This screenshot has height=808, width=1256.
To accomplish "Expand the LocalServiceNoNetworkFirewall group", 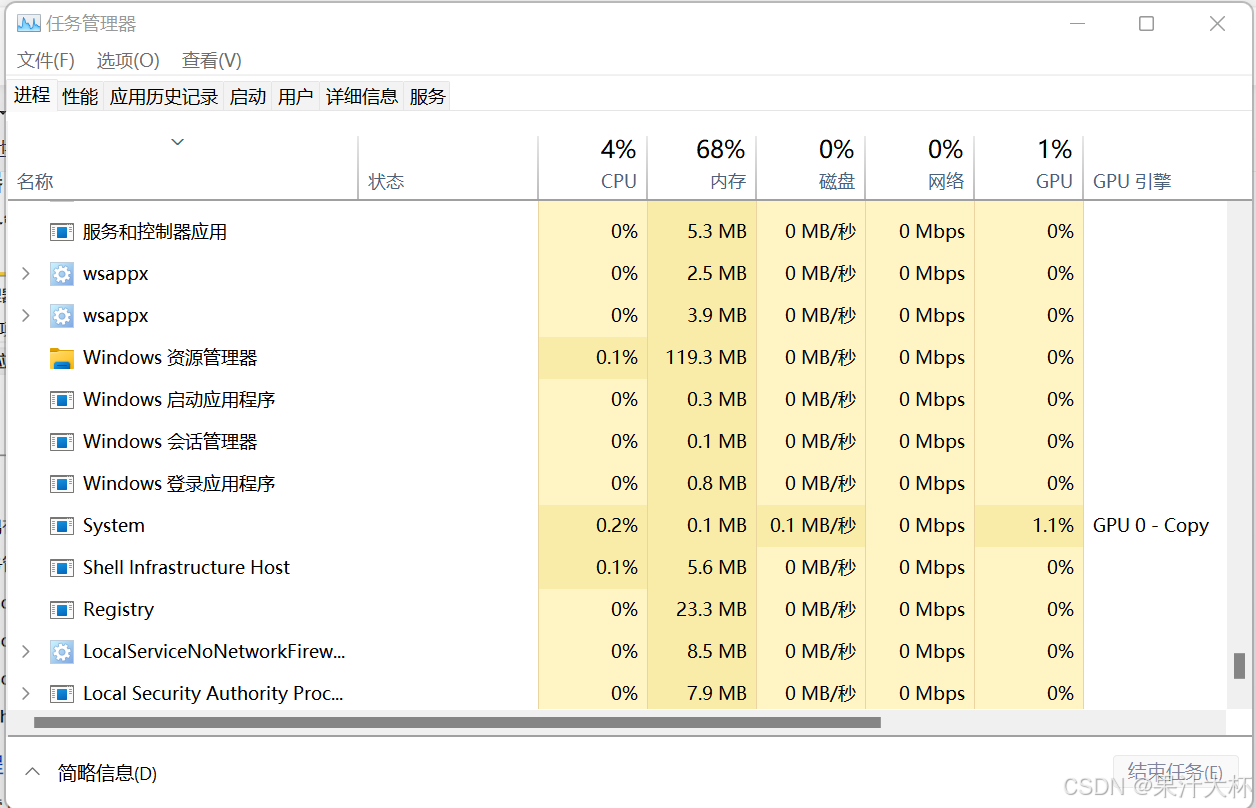I will pyautogui.click(x=26, y=651).
